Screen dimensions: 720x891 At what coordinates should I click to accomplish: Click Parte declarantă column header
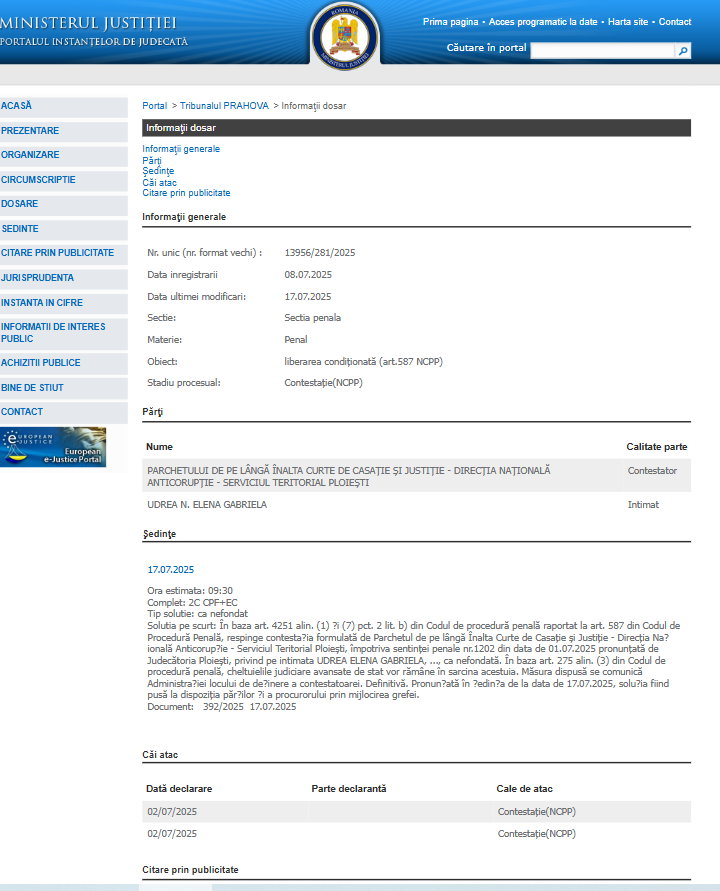point(348,789)
